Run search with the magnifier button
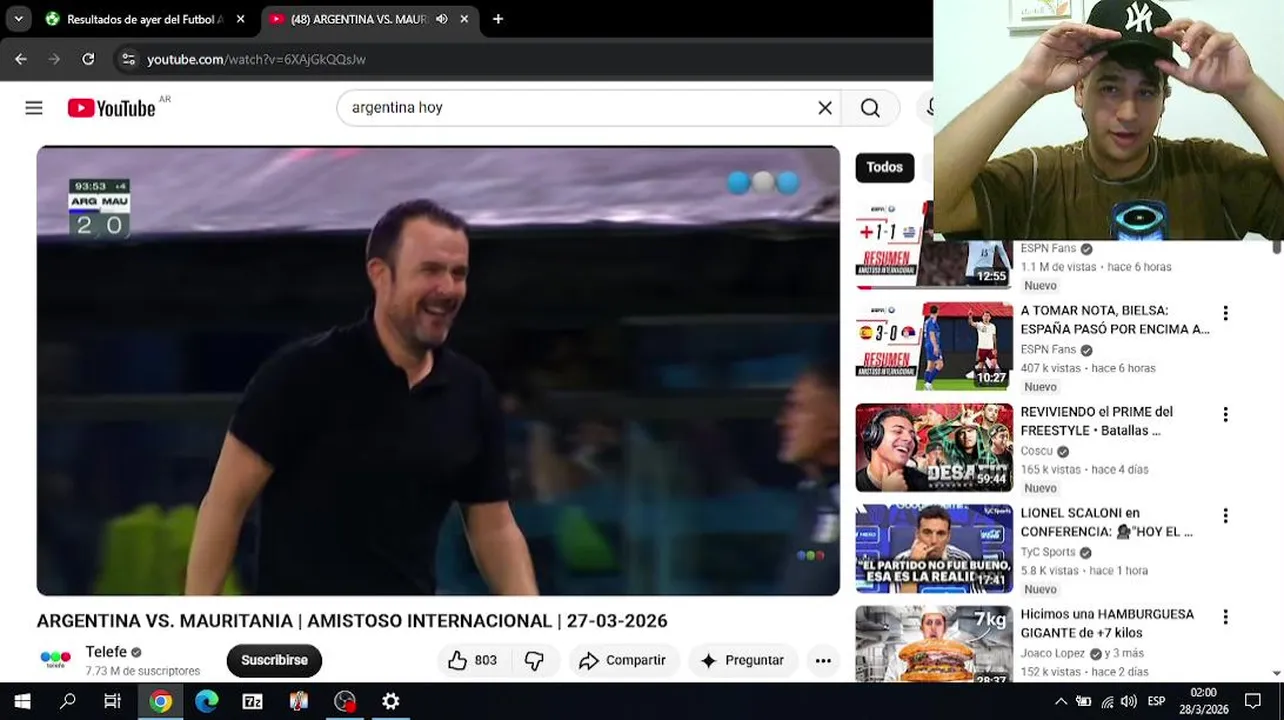The height and width of the screenshot is (720, 1284). (x=870, y=108)
